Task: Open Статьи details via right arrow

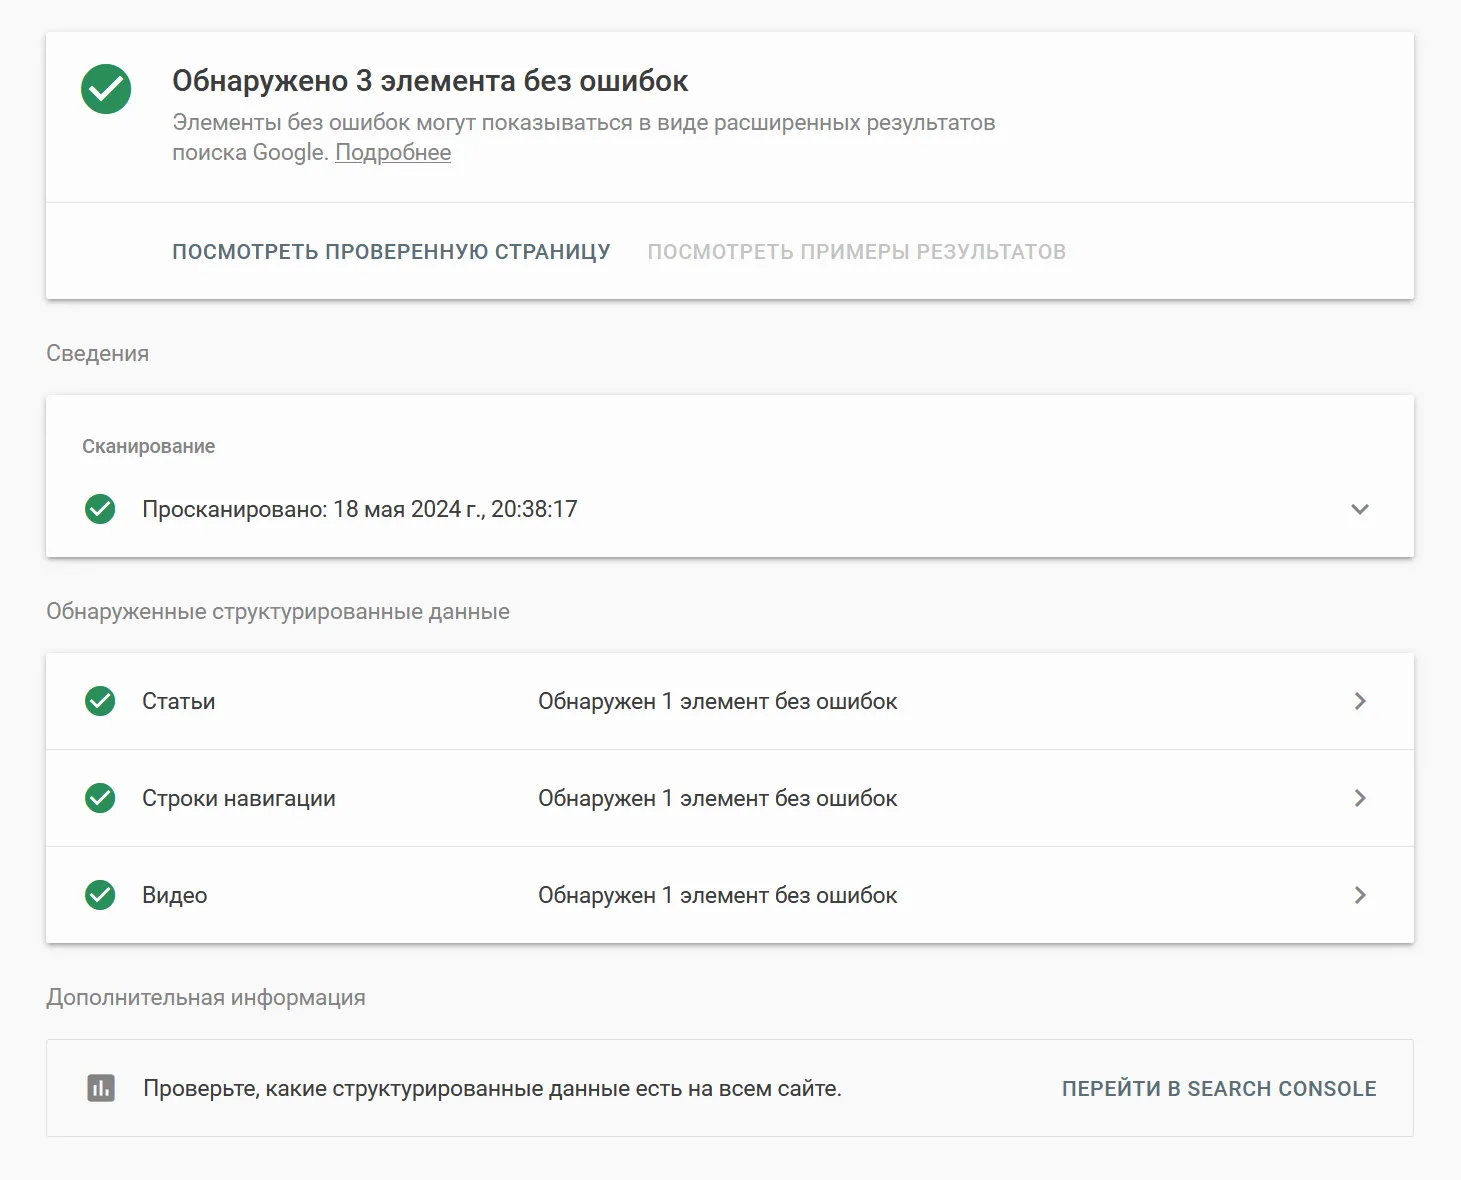Action: [1359, 701]
